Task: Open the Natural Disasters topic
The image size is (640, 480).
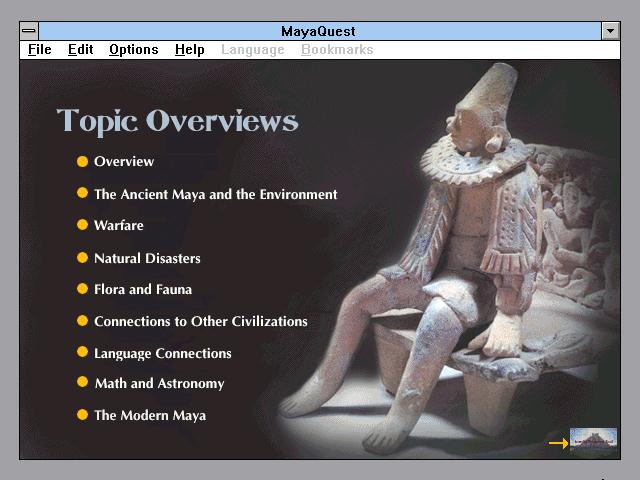Action: pyautogui.click(x=147, y=258)
